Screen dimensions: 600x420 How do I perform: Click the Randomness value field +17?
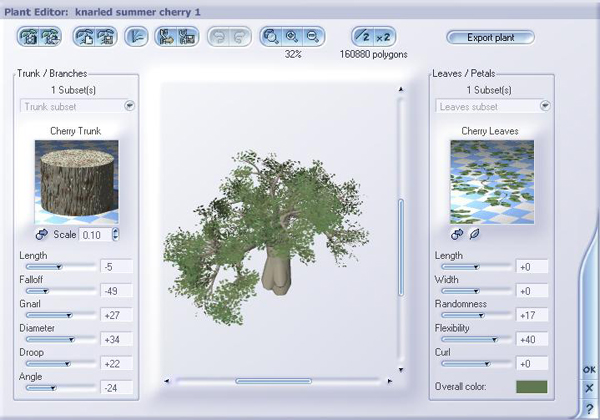(532, 315)
